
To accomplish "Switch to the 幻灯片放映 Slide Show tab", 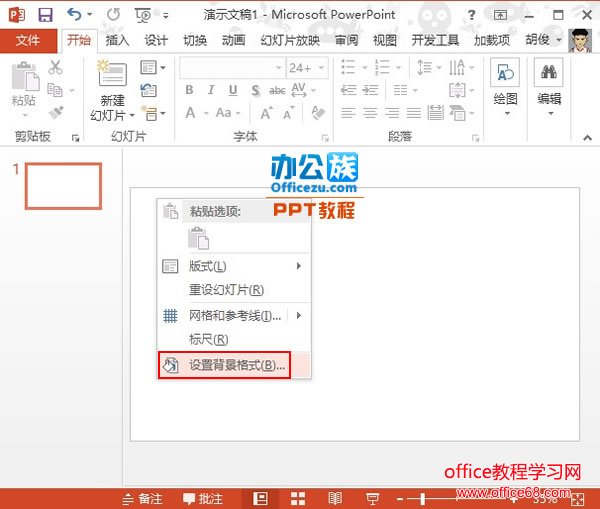I will coord(290,40).
